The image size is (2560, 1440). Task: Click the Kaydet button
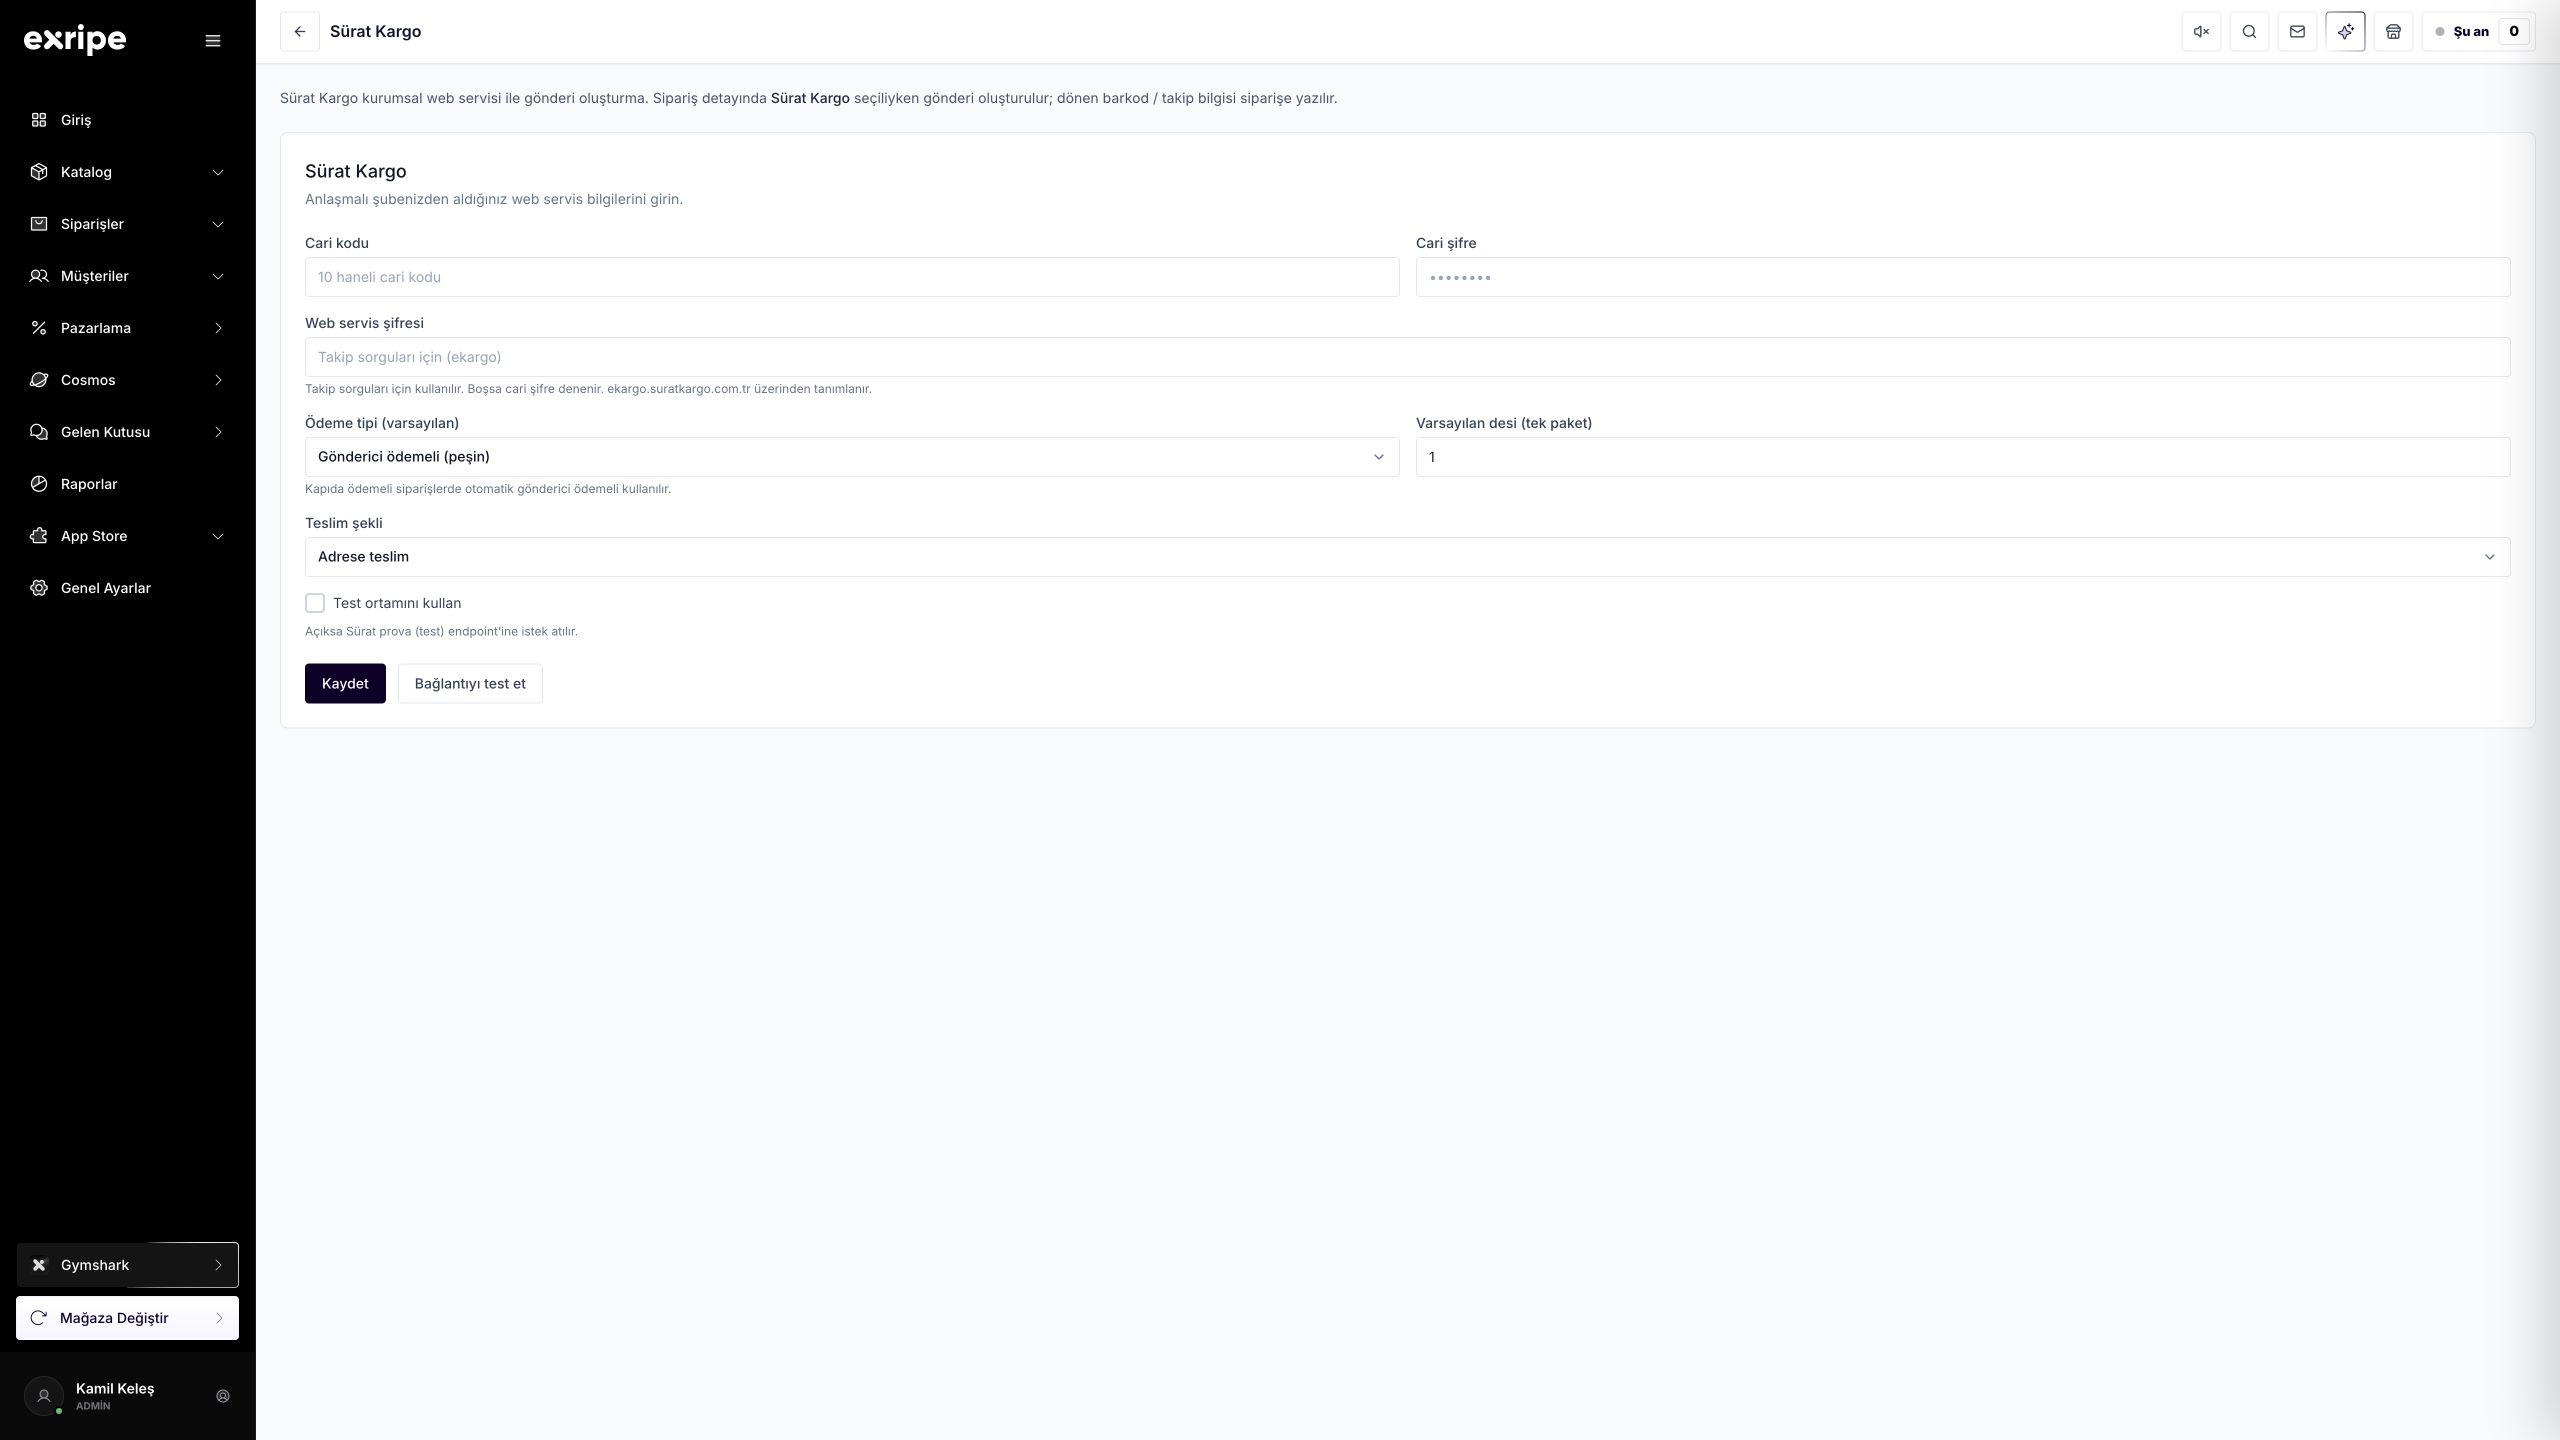click(345, 683)
